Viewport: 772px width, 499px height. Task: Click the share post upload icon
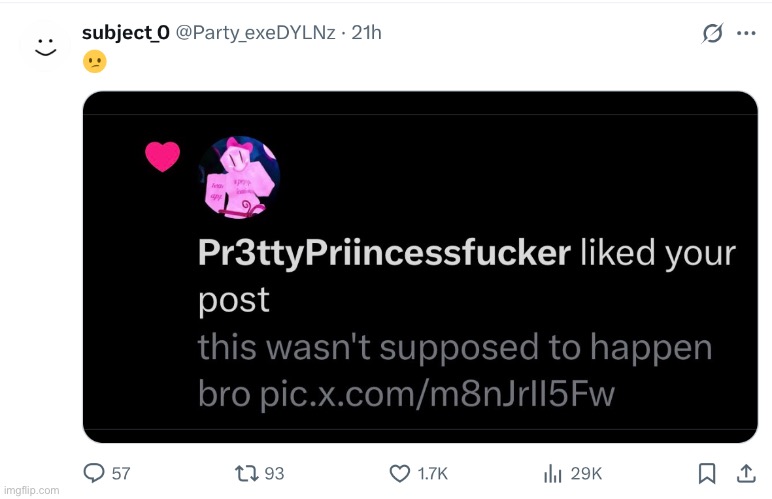[x=745, y=472]
